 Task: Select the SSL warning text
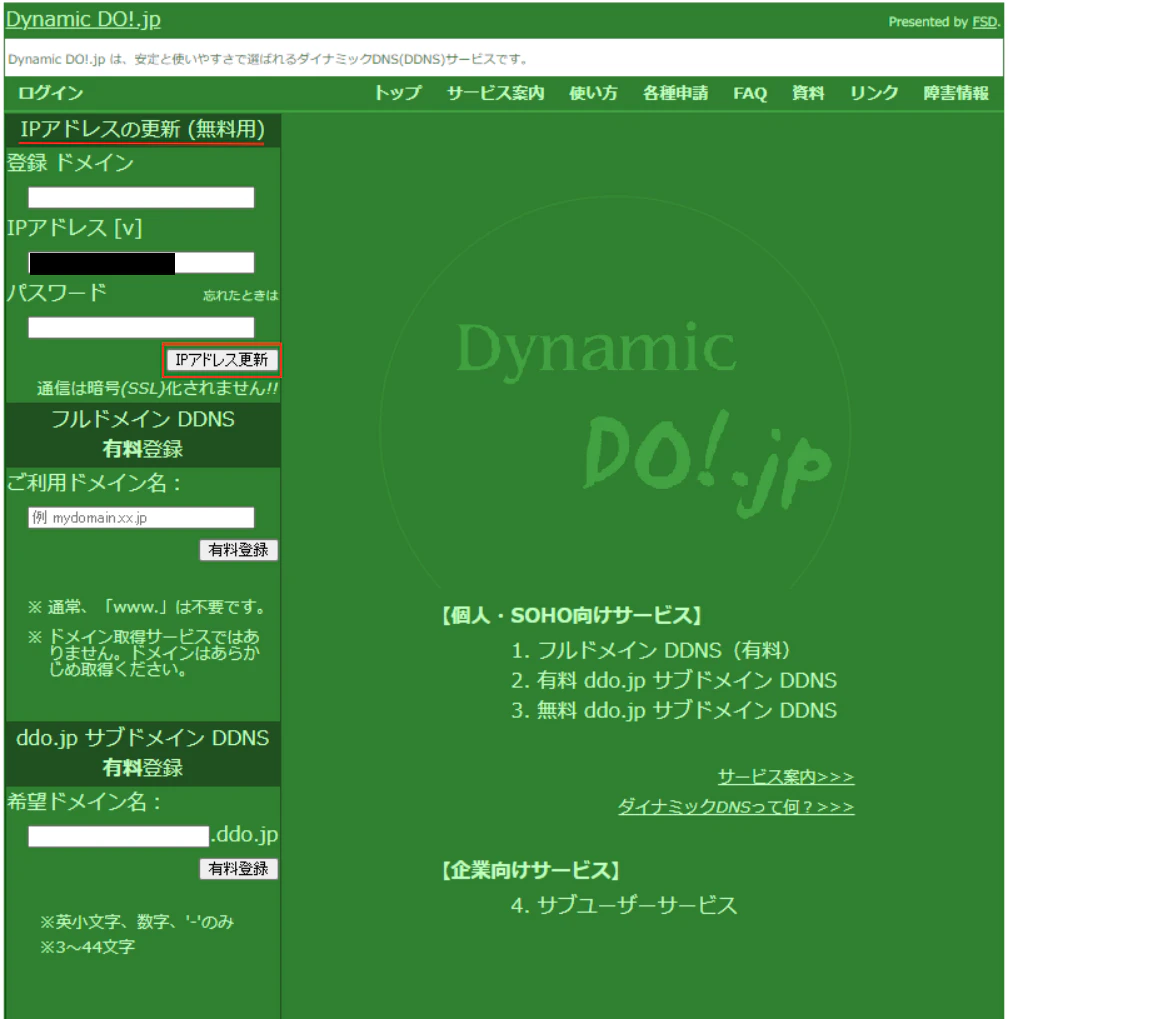tap(157, 389)
